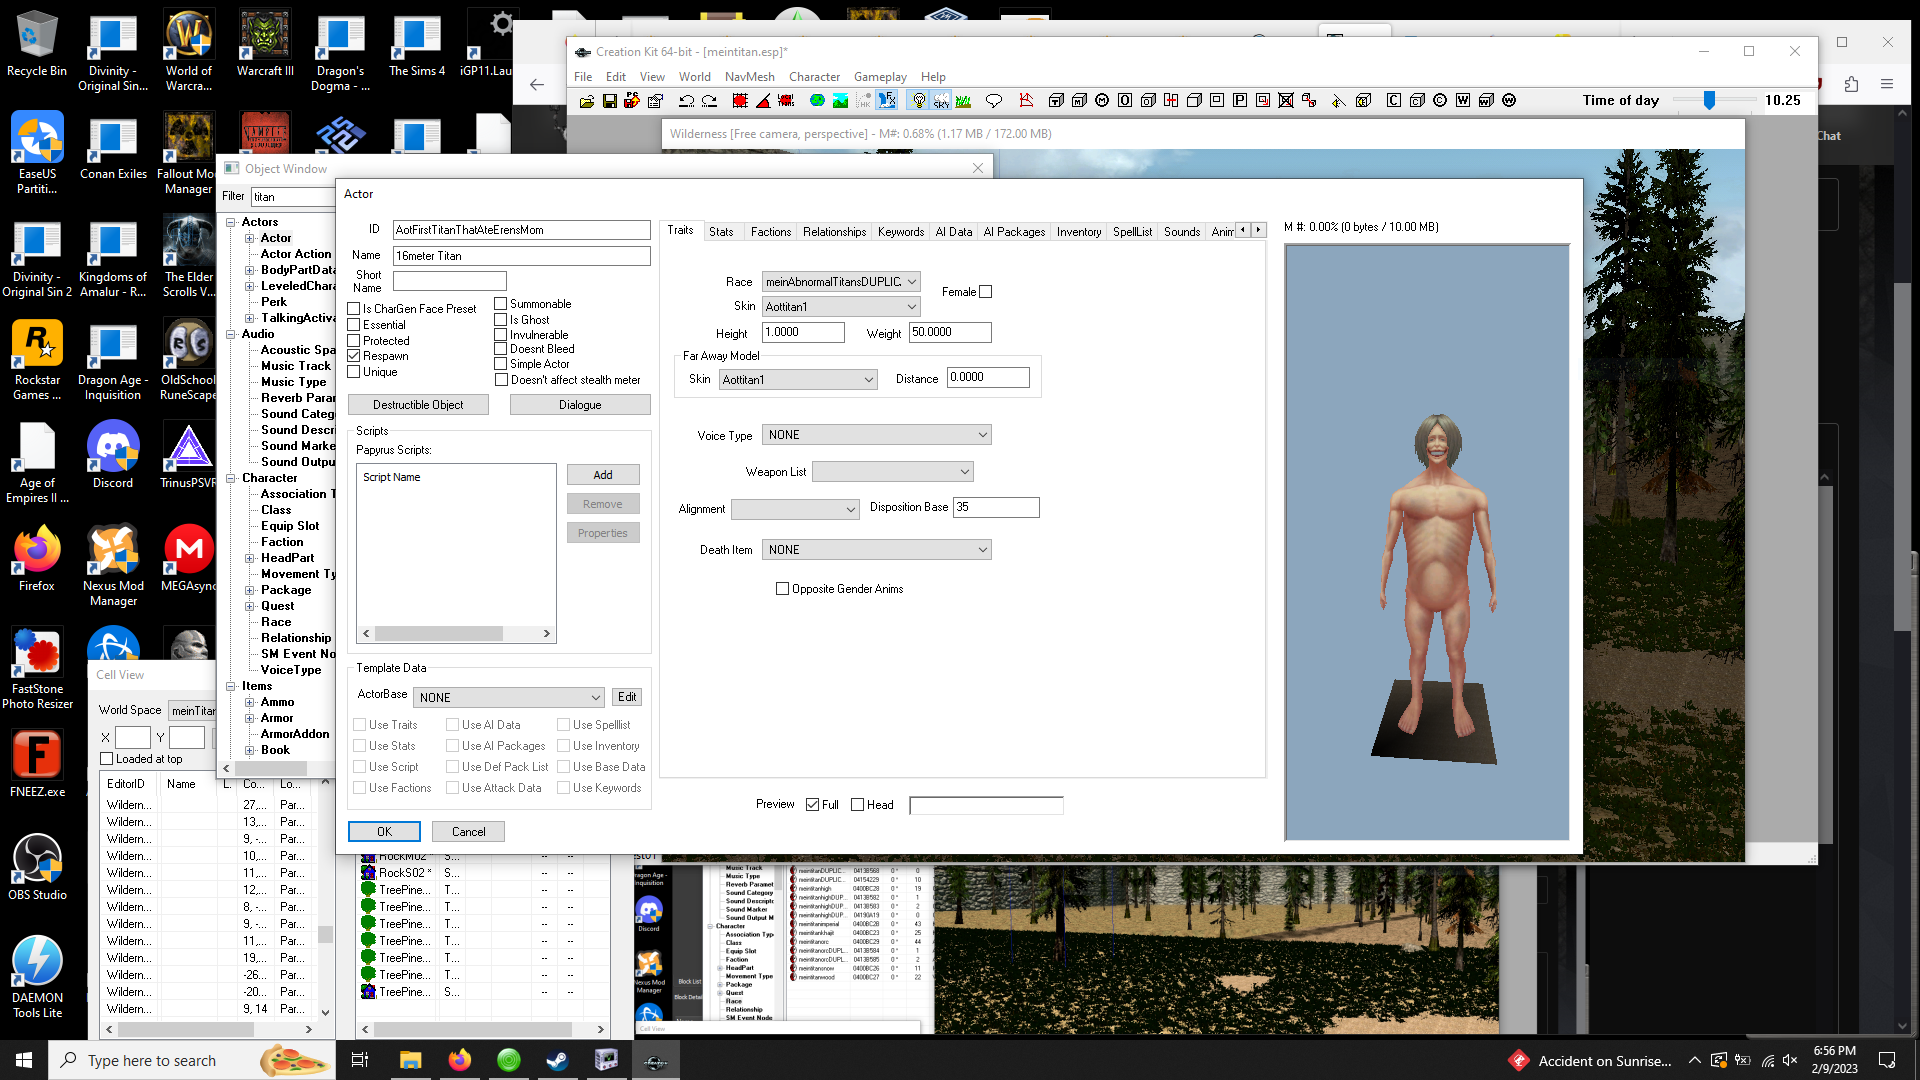The width and height of the screenshot is (1920, 1080).
Task: Click the boxed letter P toolbar icon
Action: [x=1240, y=100]
